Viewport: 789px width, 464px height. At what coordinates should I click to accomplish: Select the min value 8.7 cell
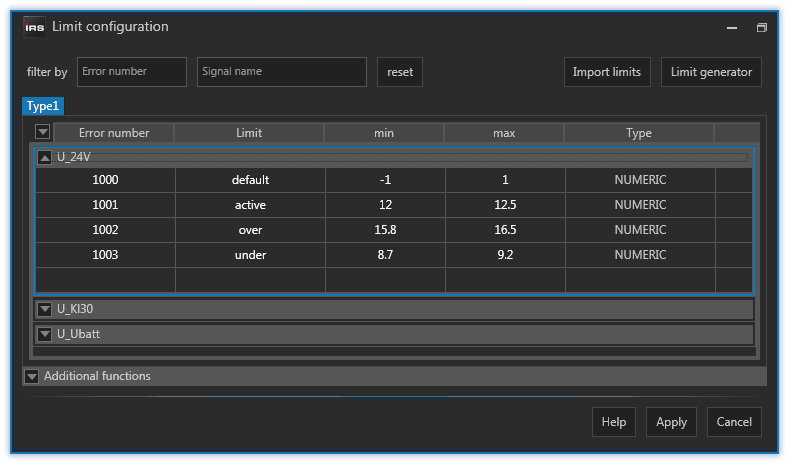[385, 255]
